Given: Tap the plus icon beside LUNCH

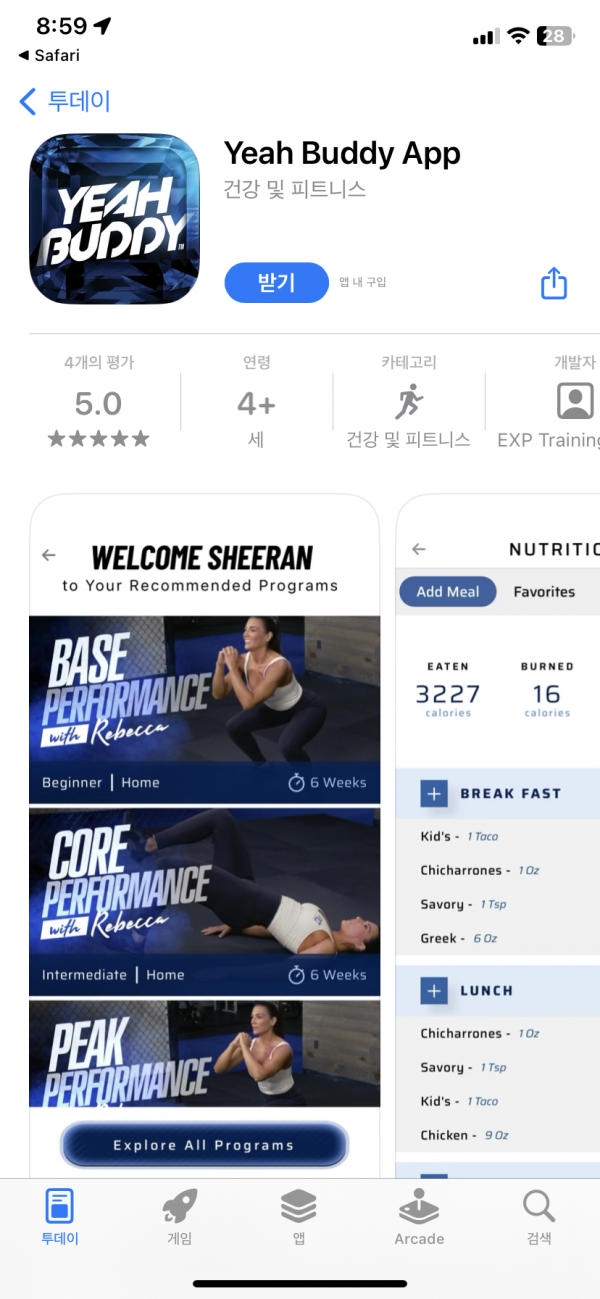Looking at the screenshot, I should pos(434,991).
